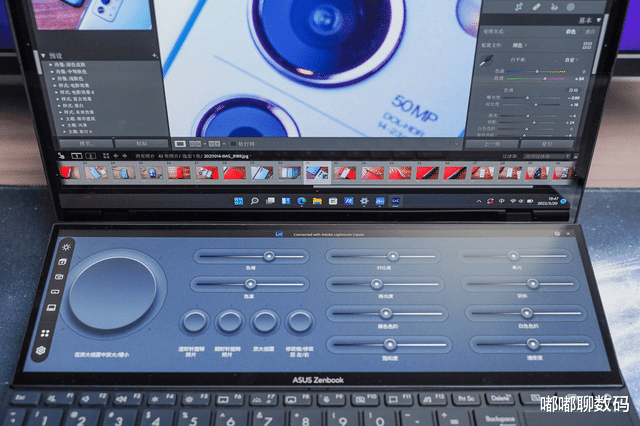This screenshot has height=426, width=640.
Task: Toggle the soft proofing checkbox
Action: 233,144
